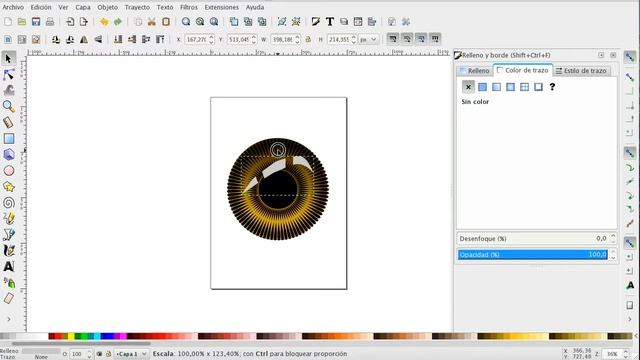Select the Measure tool
This screenshot has height=360, width=640.
click(9, 122)
